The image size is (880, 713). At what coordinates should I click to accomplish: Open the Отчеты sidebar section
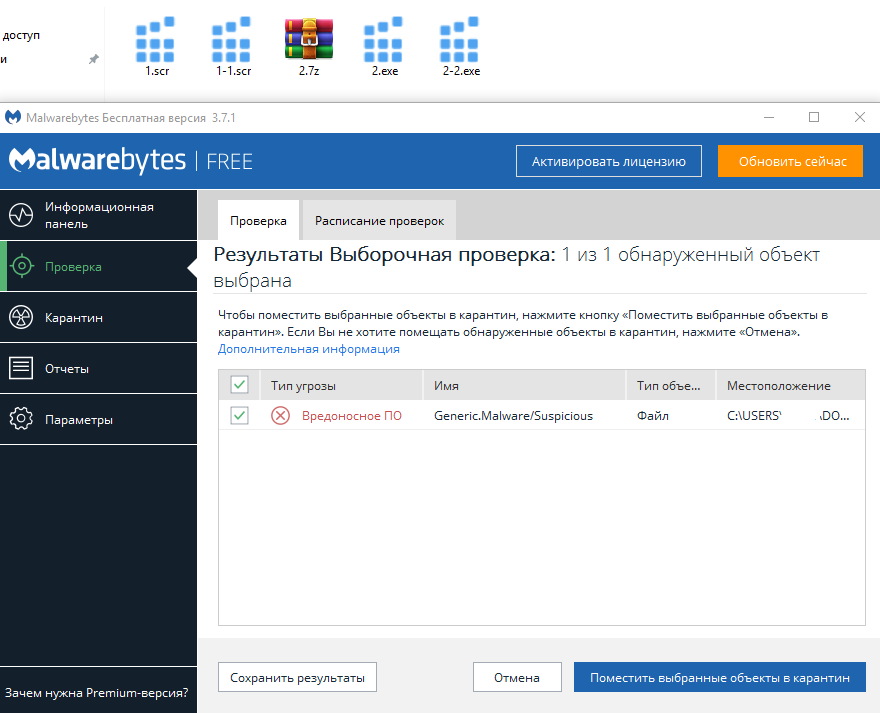[98, 368]
